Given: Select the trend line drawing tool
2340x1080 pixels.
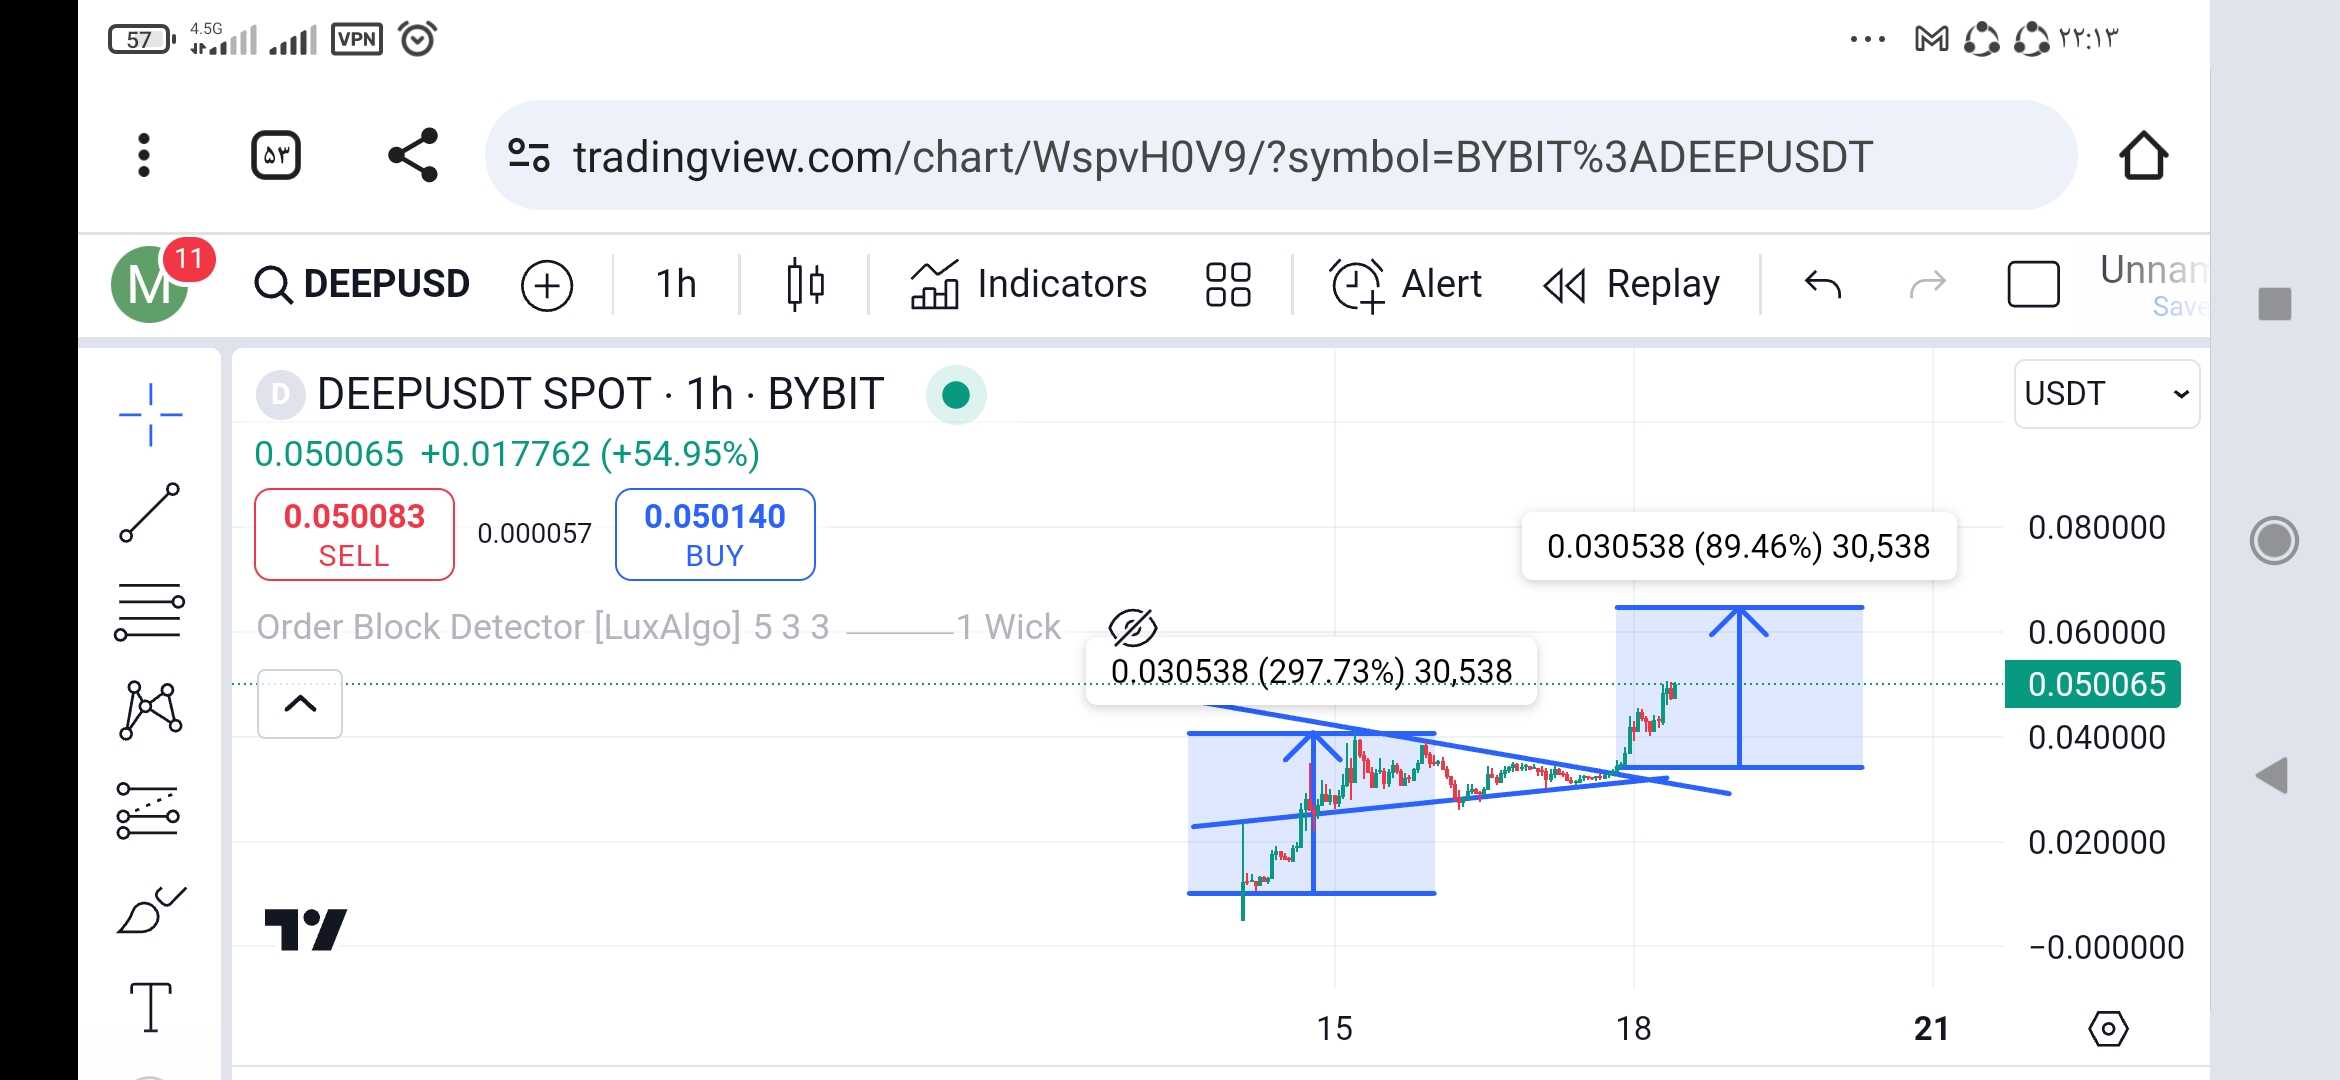Looking at the screenshot, I should (150, 512).
